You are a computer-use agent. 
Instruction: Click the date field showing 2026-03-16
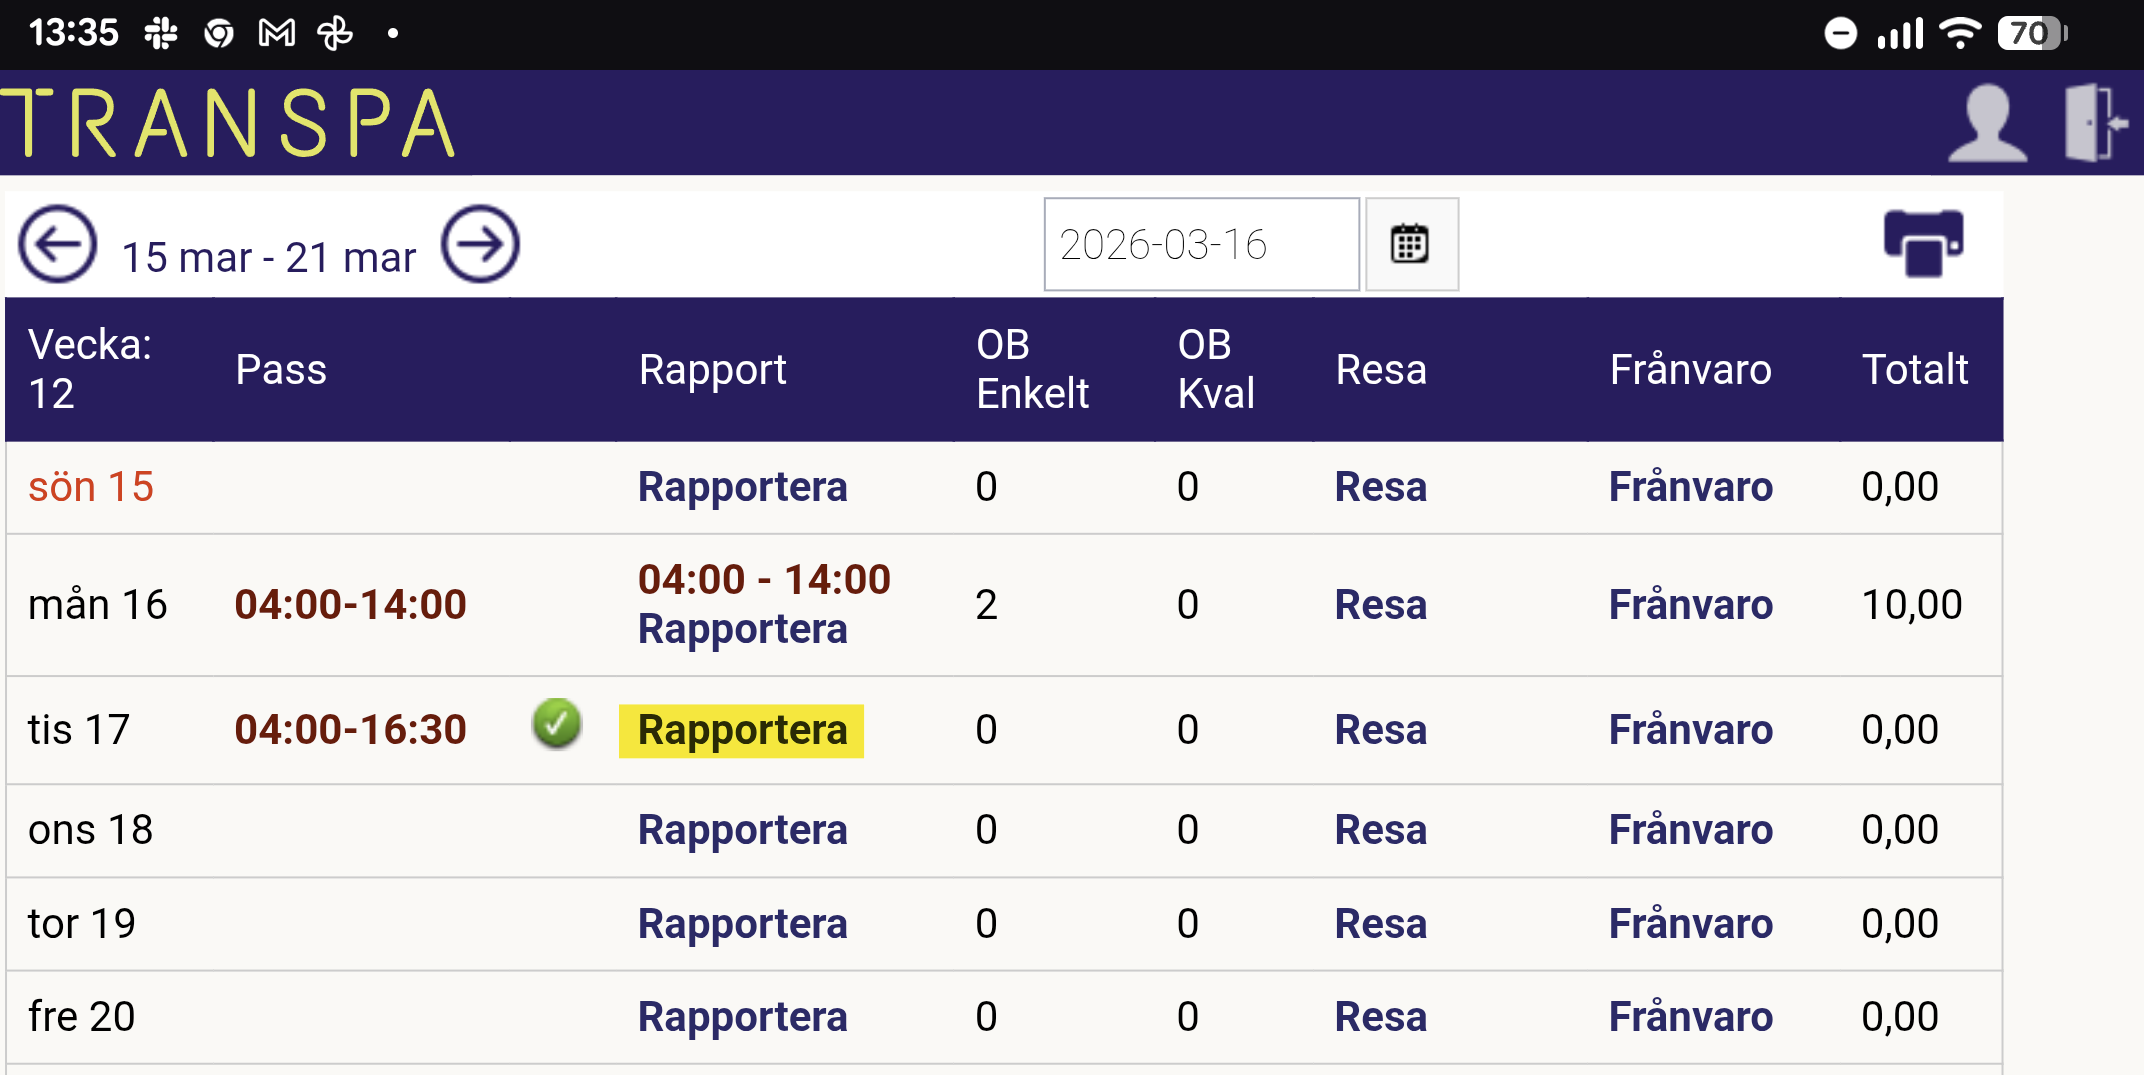1200,245
